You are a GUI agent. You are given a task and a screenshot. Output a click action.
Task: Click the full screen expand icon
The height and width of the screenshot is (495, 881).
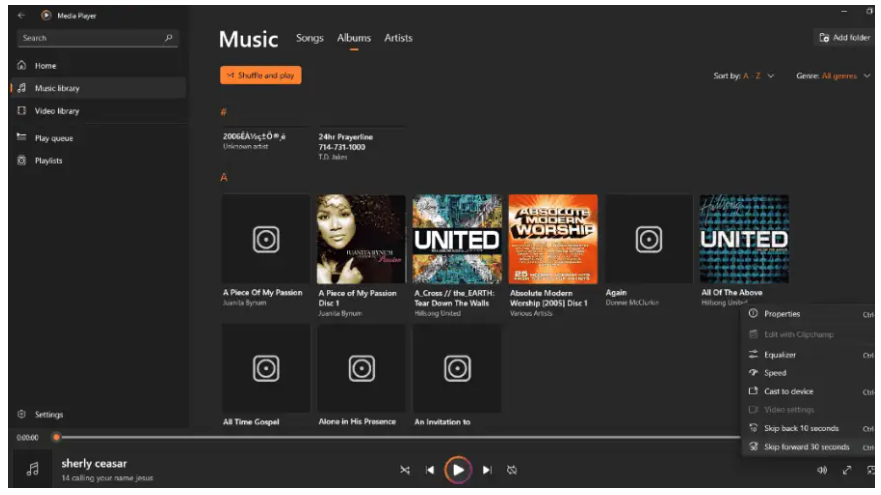click(847, 470)
